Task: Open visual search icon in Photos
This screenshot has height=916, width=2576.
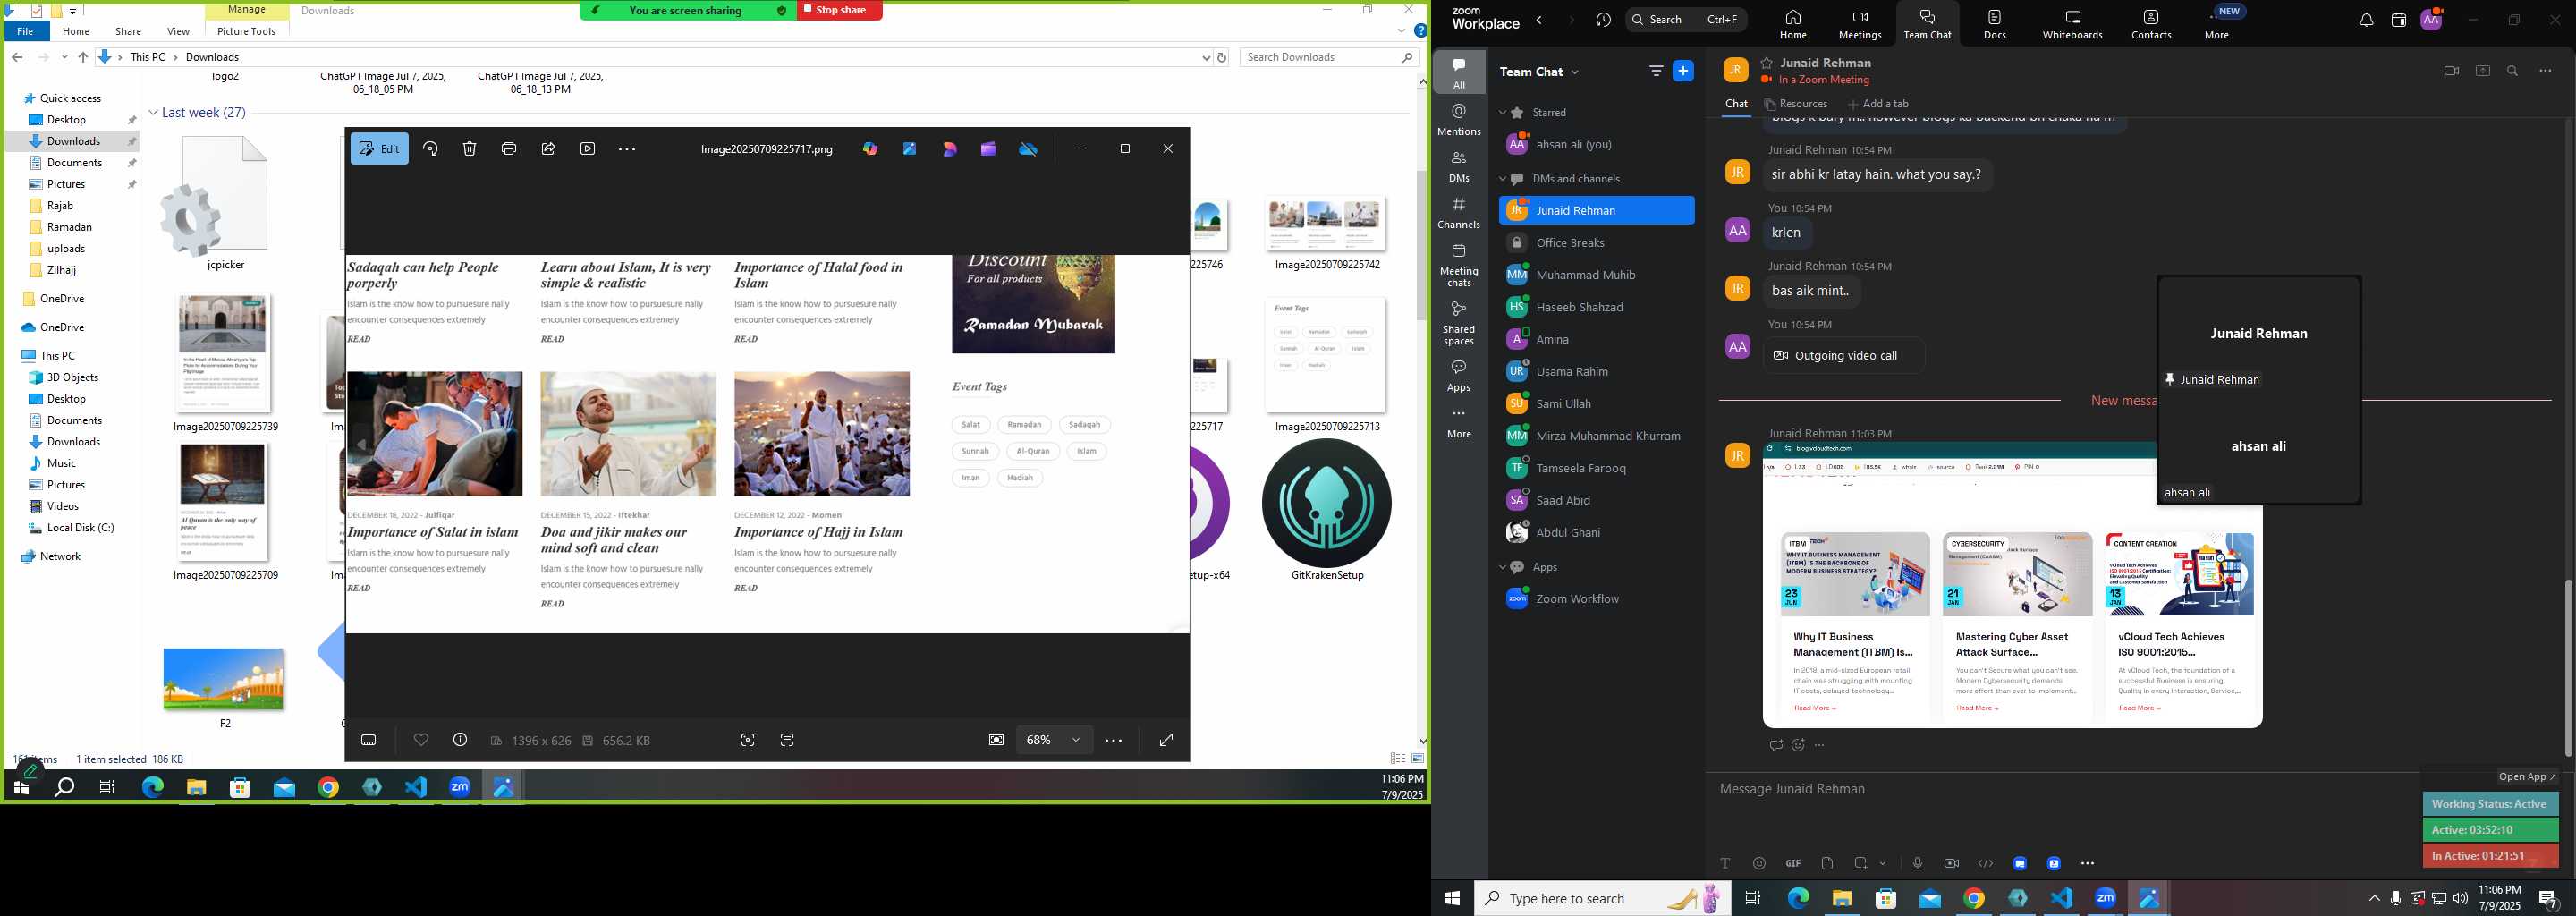Action: coord(748,740)
